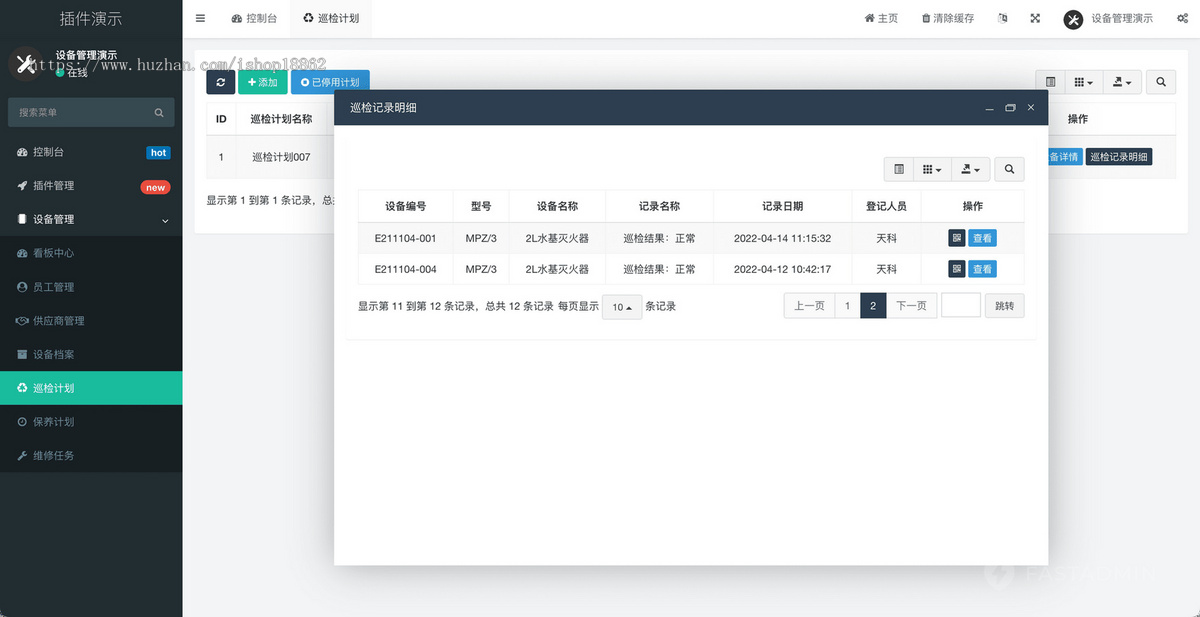
Task: Open the 每页显示 page size dropdown
Action: click(621, 306)
